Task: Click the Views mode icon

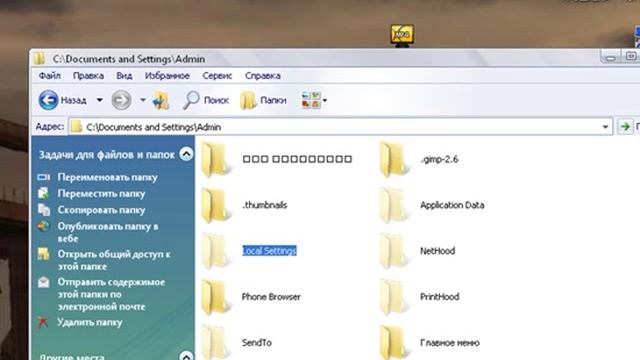Action: pyautogui.click(x=311, y=100)
